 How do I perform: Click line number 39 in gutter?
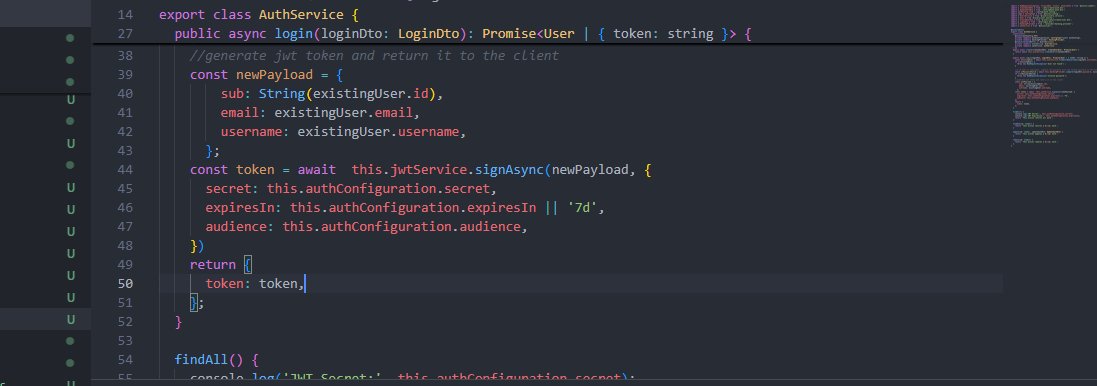pyautogui.click(x=125, y=74)
